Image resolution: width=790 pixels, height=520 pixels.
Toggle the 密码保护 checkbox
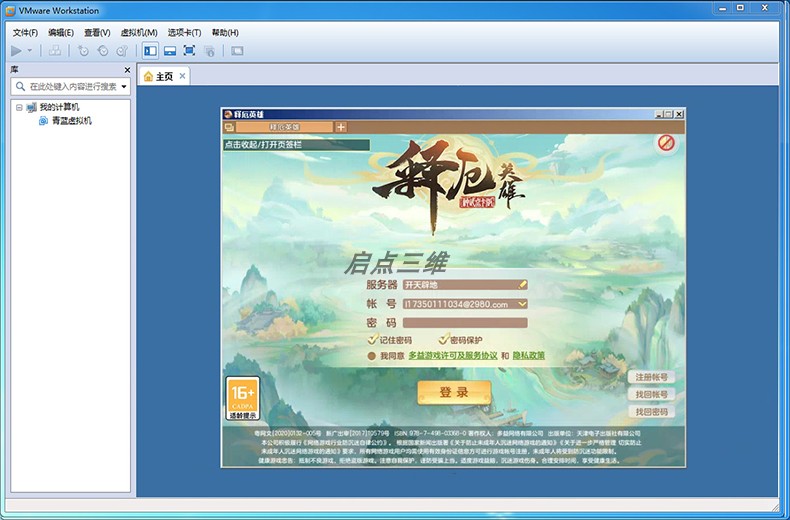(x=443, y=339)
